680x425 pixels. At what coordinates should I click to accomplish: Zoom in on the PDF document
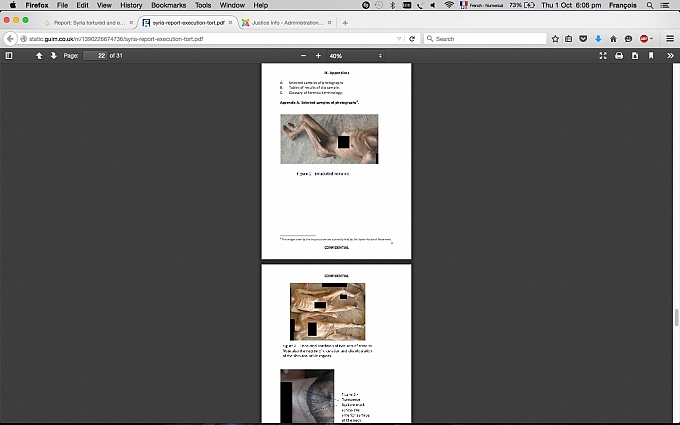click(319, 56)
